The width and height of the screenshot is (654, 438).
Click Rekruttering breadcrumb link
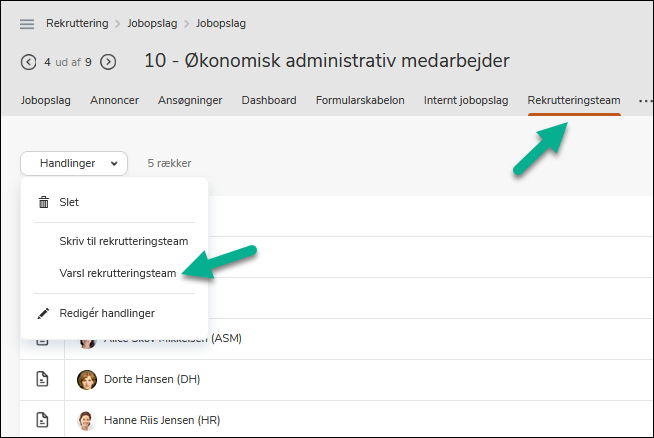click(78, 23)
